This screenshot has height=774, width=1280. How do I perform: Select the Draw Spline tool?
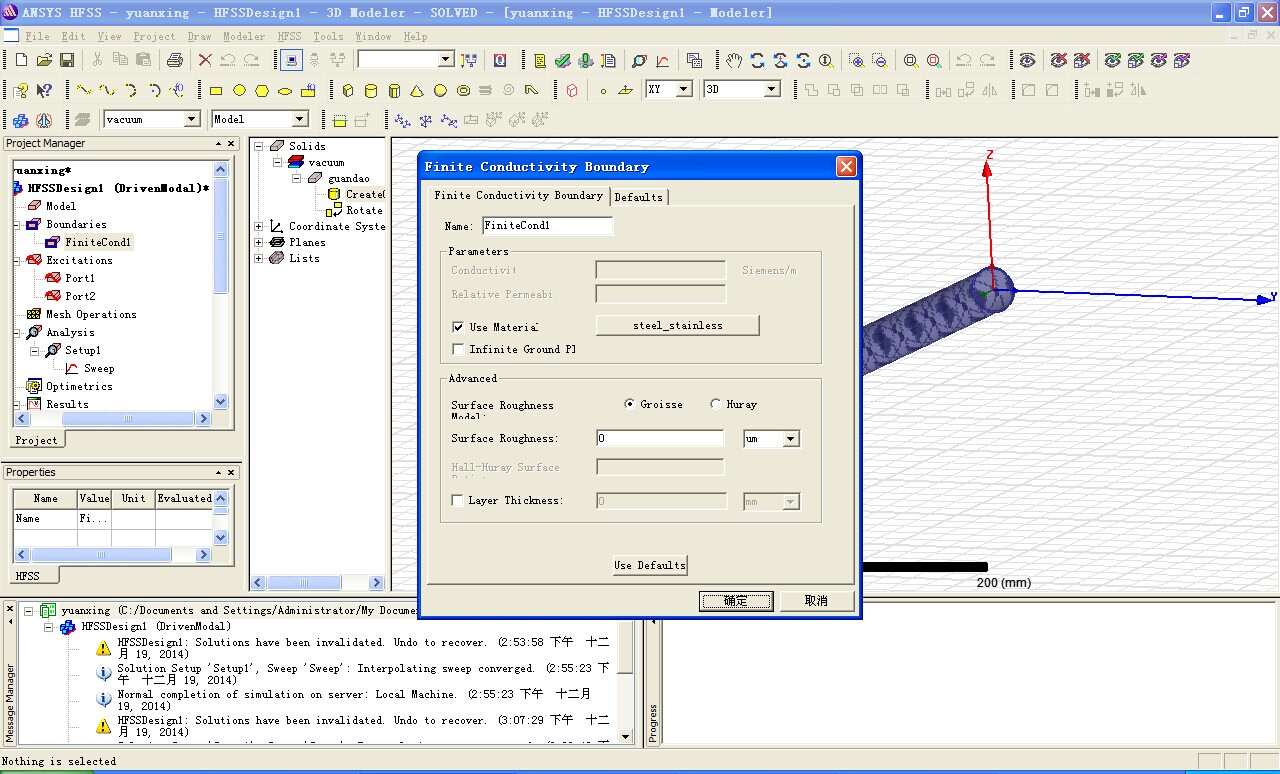tap(107, 90)
